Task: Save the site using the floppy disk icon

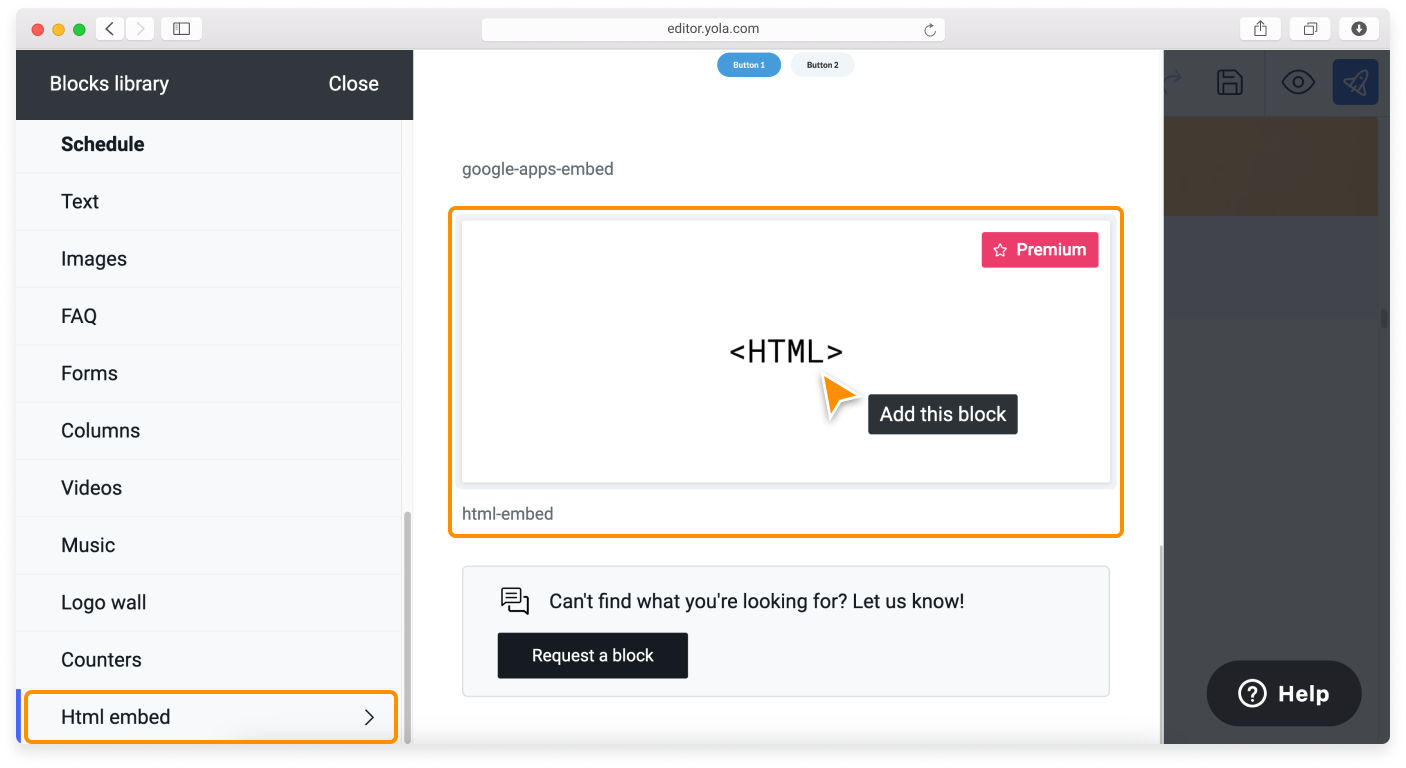Action: point(1229,82)
